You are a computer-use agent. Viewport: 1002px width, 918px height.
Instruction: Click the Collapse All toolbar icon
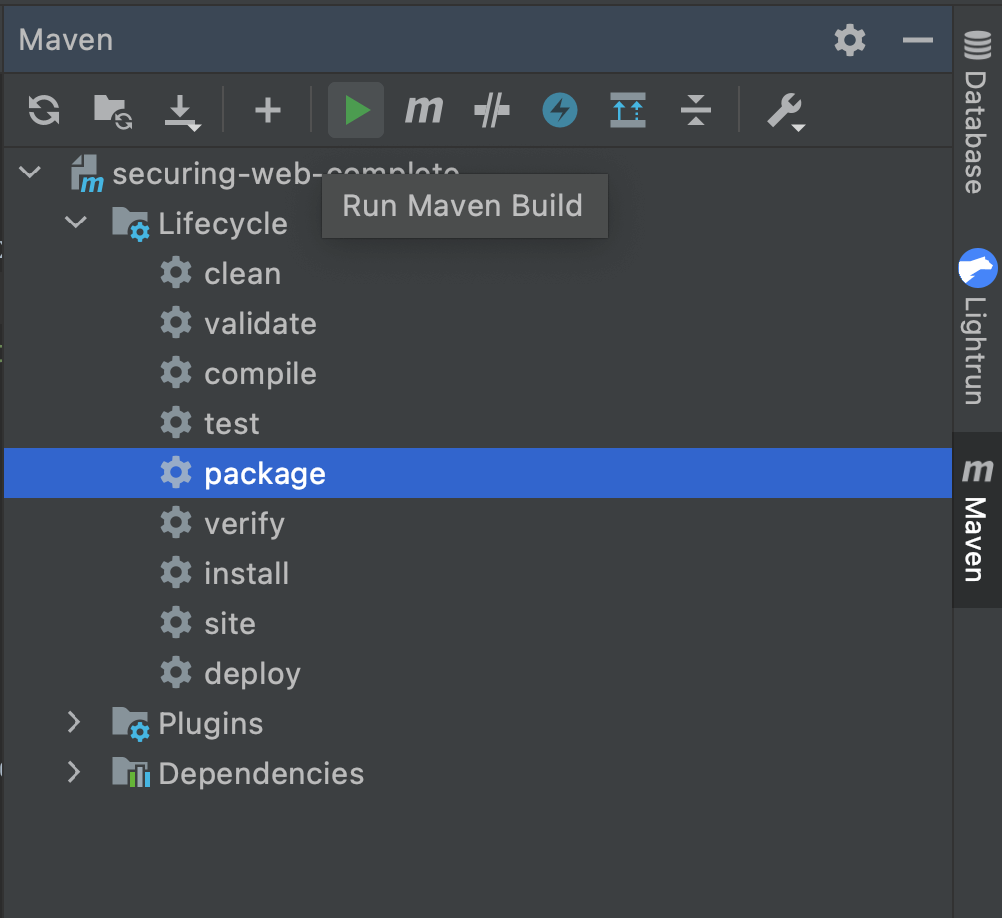(x=695, y=110)
